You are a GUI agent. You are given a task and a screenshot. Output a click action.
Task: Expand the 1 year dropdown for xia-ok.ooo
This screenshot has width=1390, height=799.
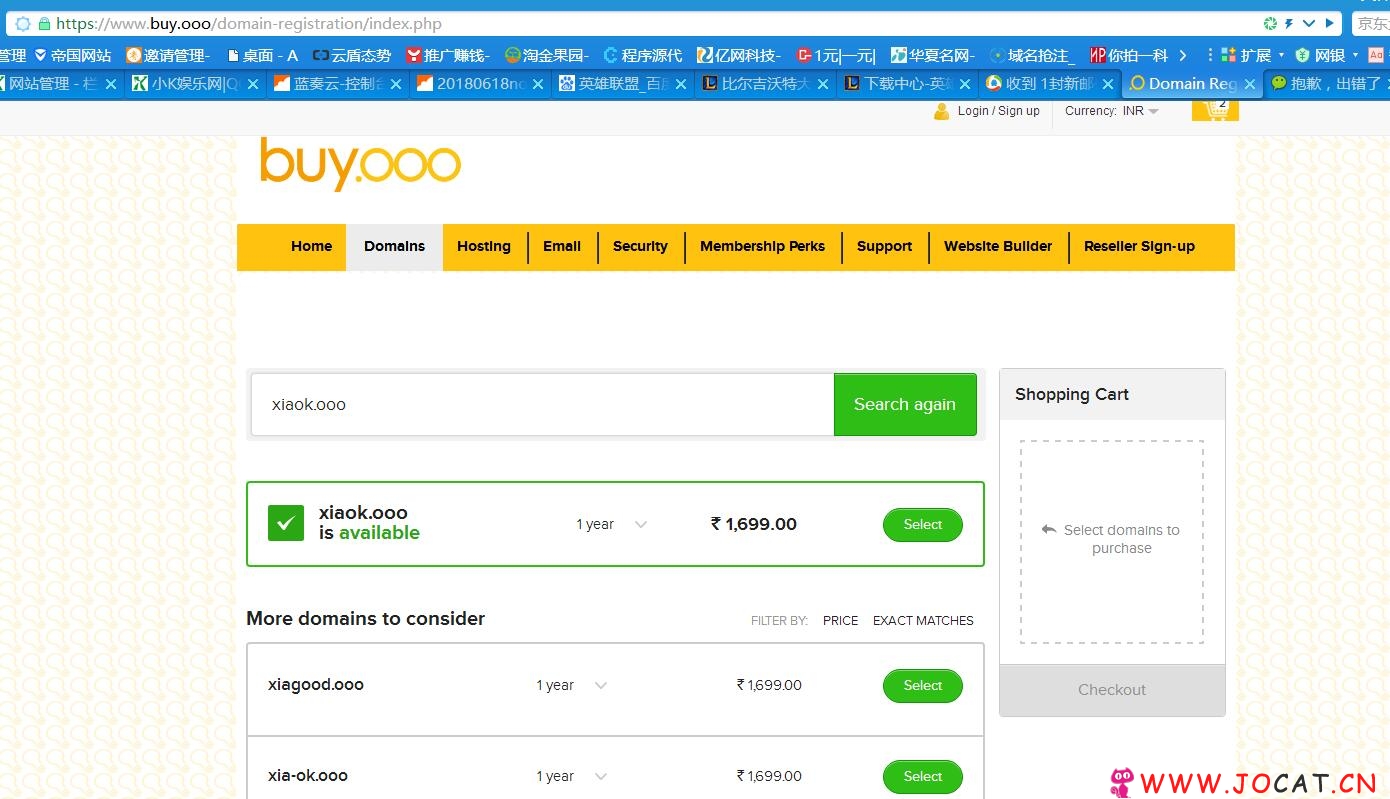572,776
